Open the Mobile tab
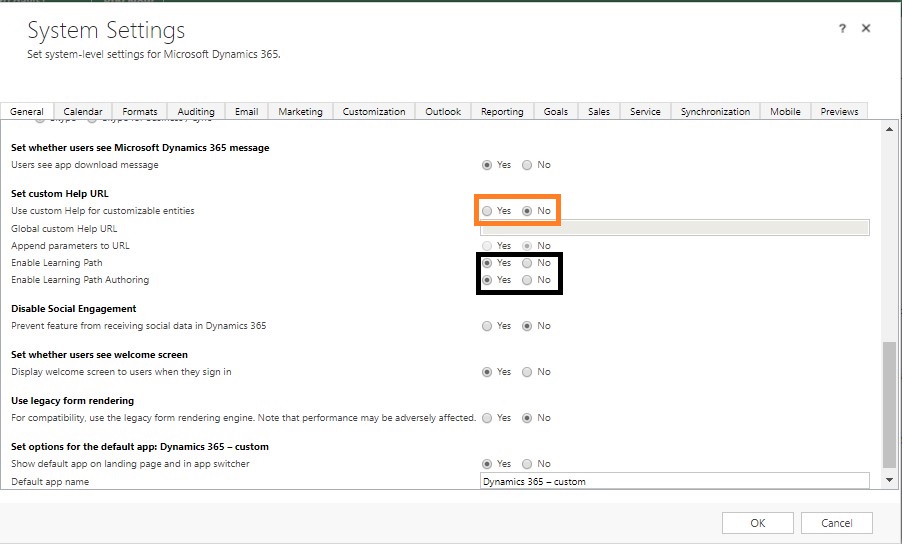 [785, 111]
